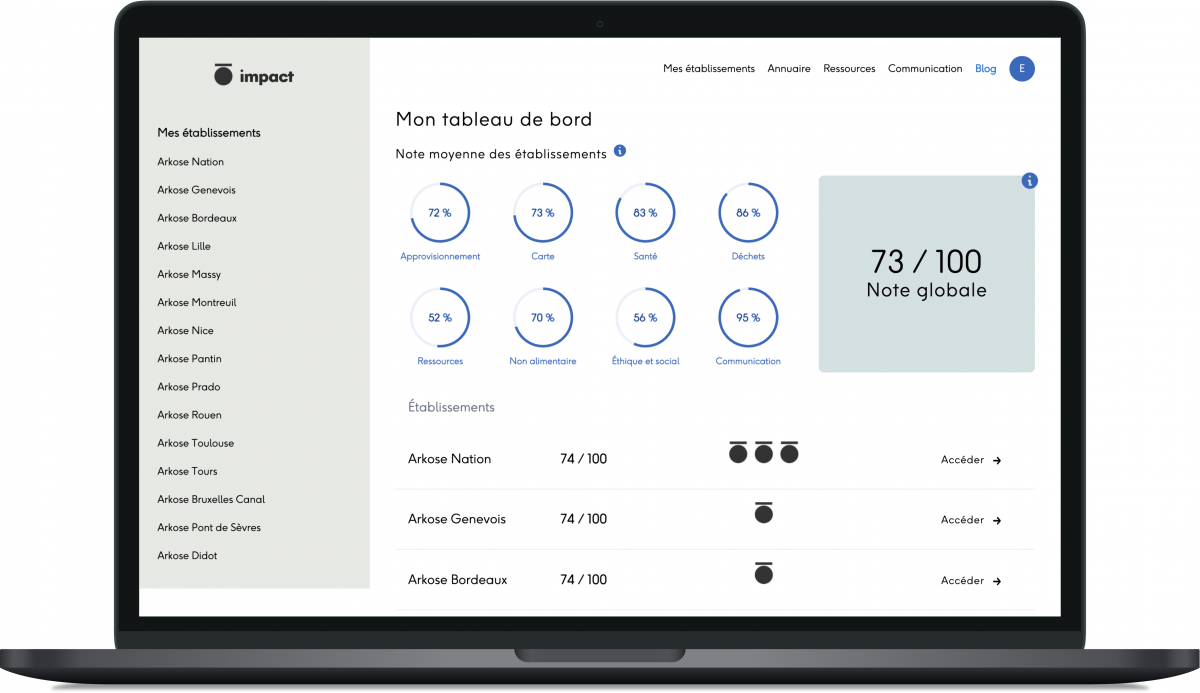Select Arkose Bruxelles Canal in the sidebar

click(x=211, y=499)
